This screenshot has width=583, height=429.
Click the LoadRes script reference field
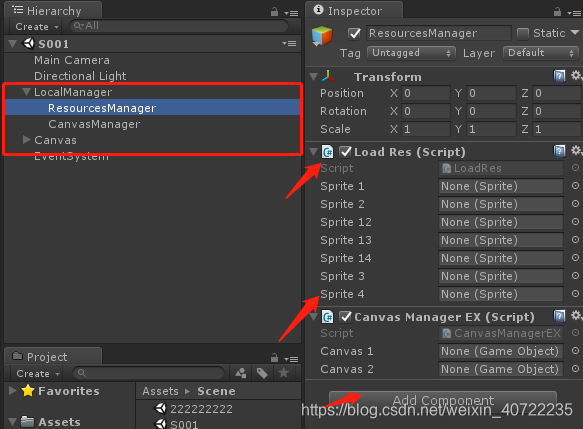pyautogui.click(x=501, y=168)
